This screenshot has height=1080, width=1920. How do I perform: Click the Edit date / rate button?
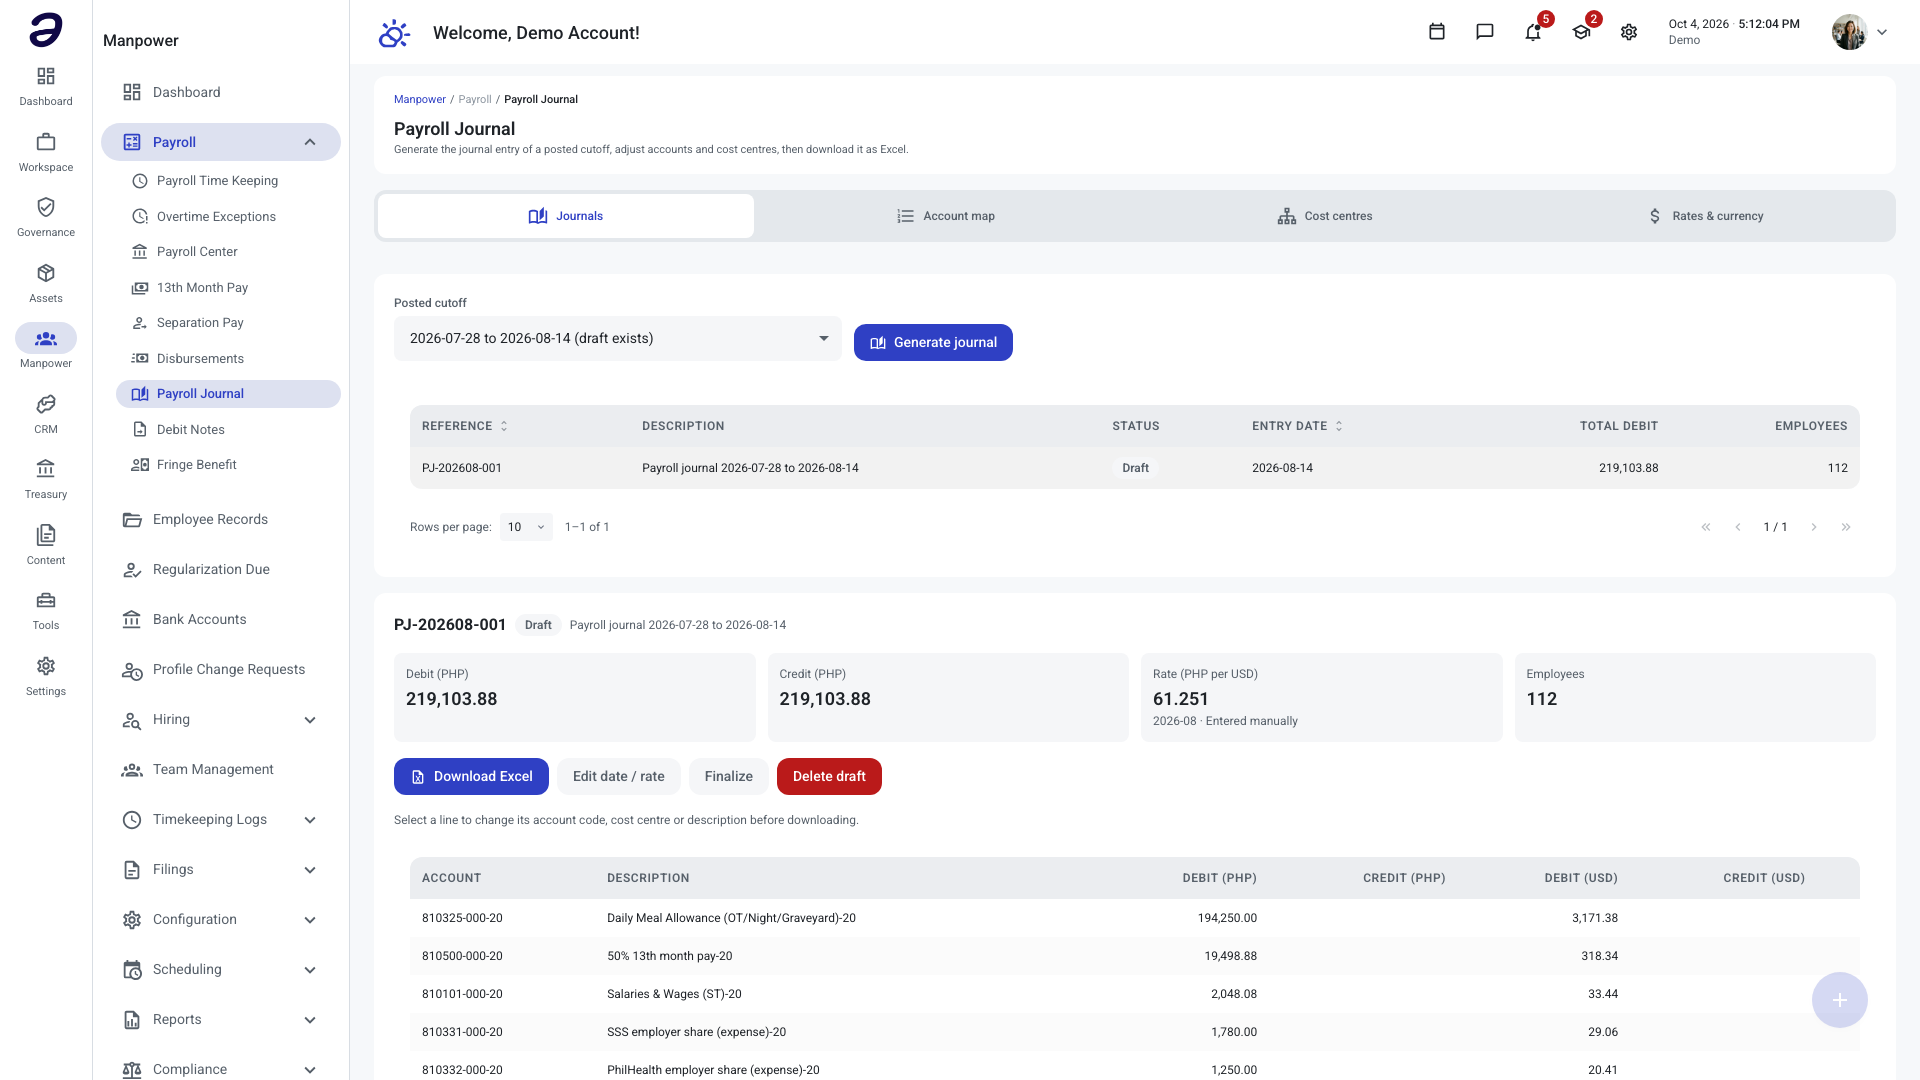(x=618, y=777)
